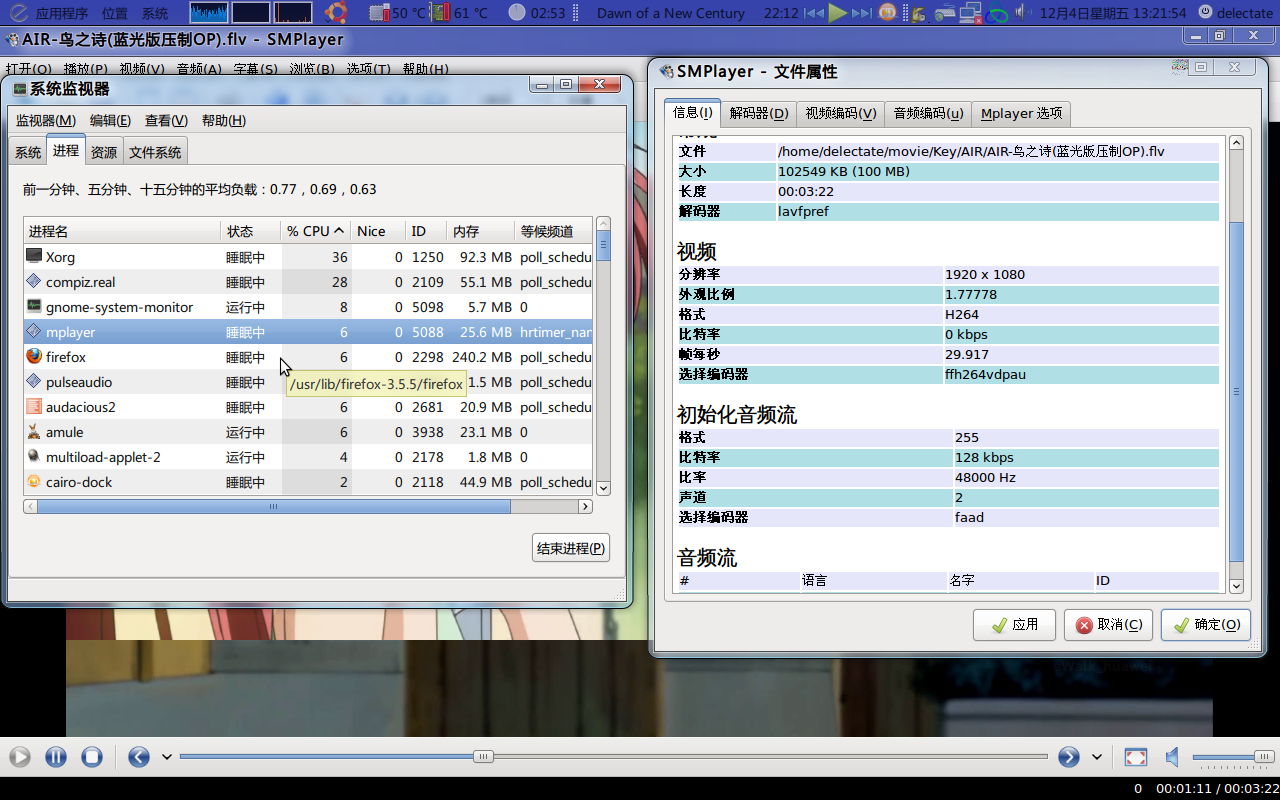
Task: Click the keyboard input method tray icon
Action: tap(945, 13)
